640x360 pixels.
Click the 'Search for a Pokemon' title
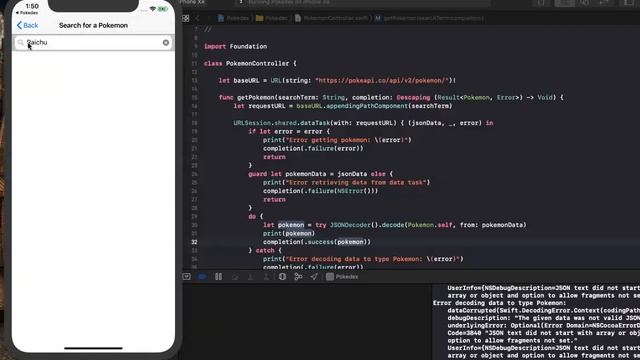coord(93,25)
